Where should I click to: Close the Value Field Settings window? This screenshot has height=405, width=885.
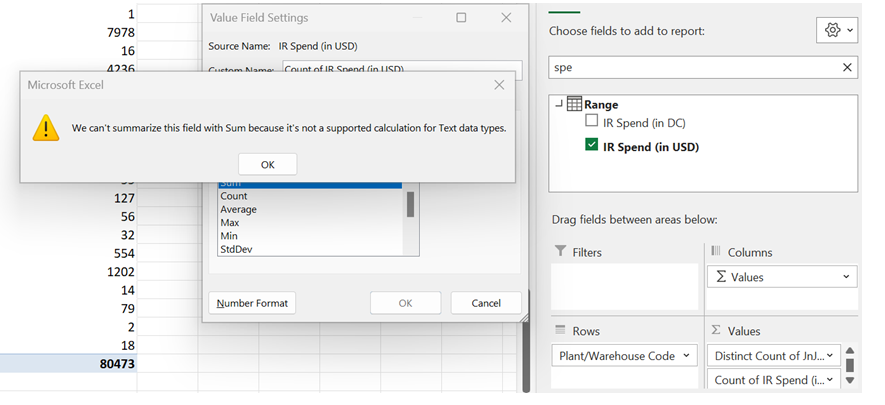click(506, 18)
